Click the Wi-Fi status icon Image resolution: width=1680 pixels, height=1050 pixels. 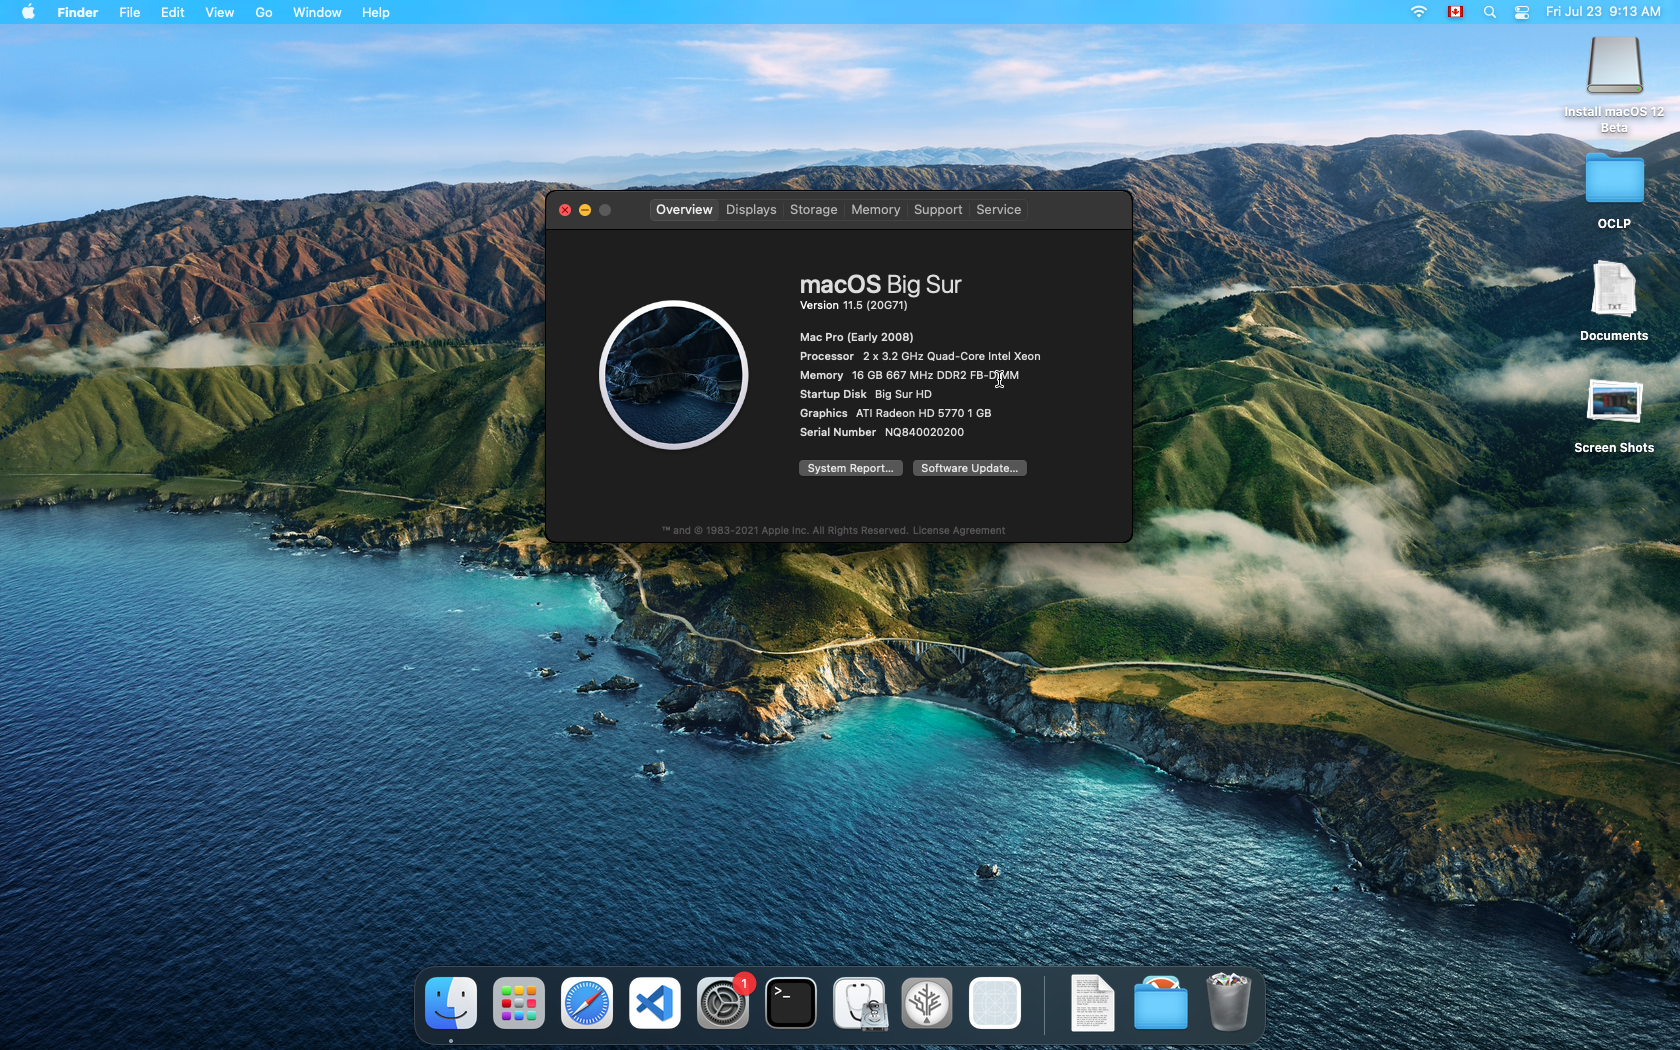coord(1418,12)
